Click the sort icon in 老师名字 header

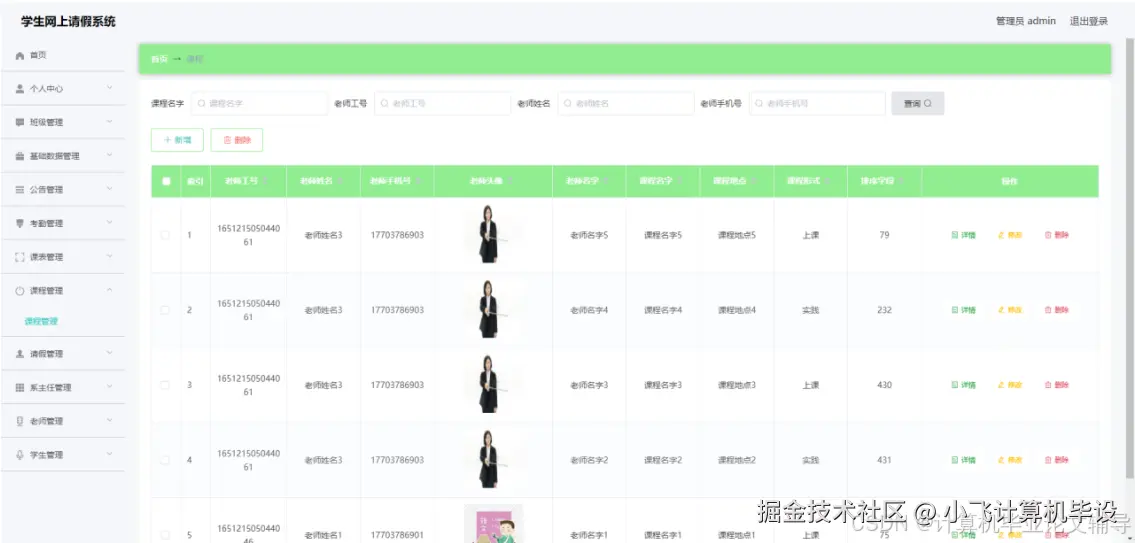coord(607,181)
